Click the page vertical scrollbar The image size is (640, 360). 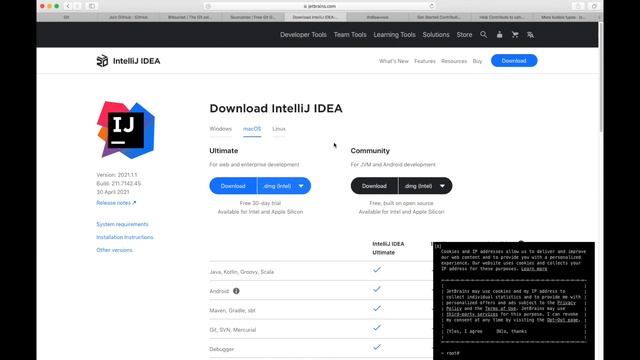point(601,78)
